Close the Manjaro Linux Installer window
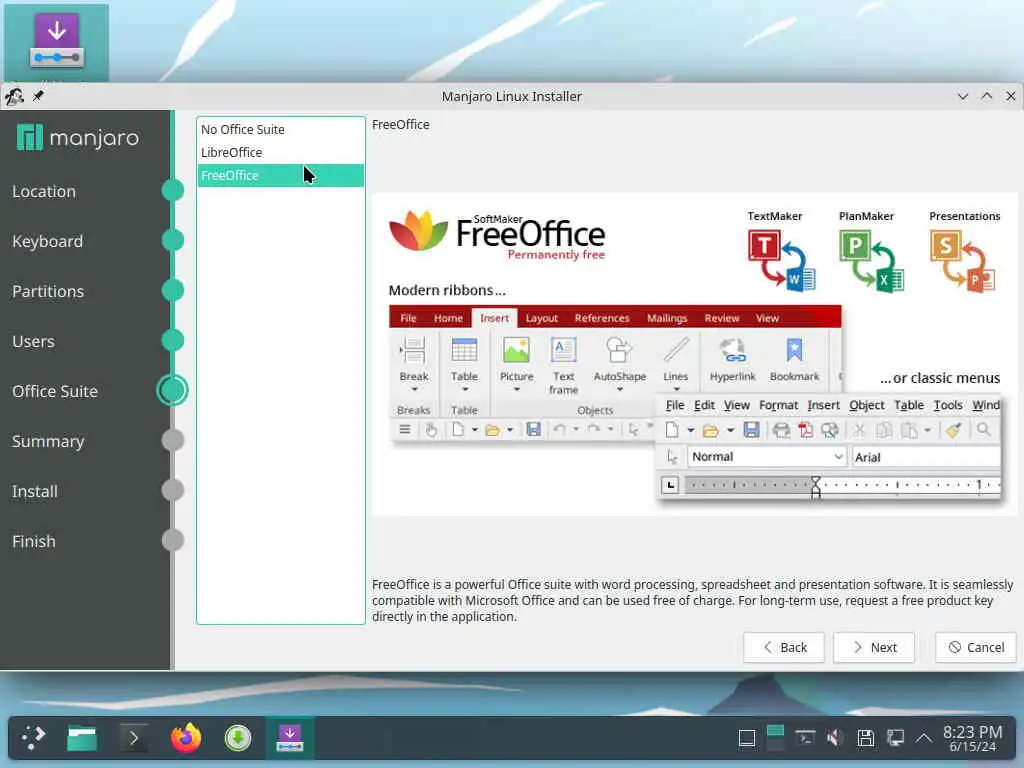1024x768 pixels. coord(1010,96)
